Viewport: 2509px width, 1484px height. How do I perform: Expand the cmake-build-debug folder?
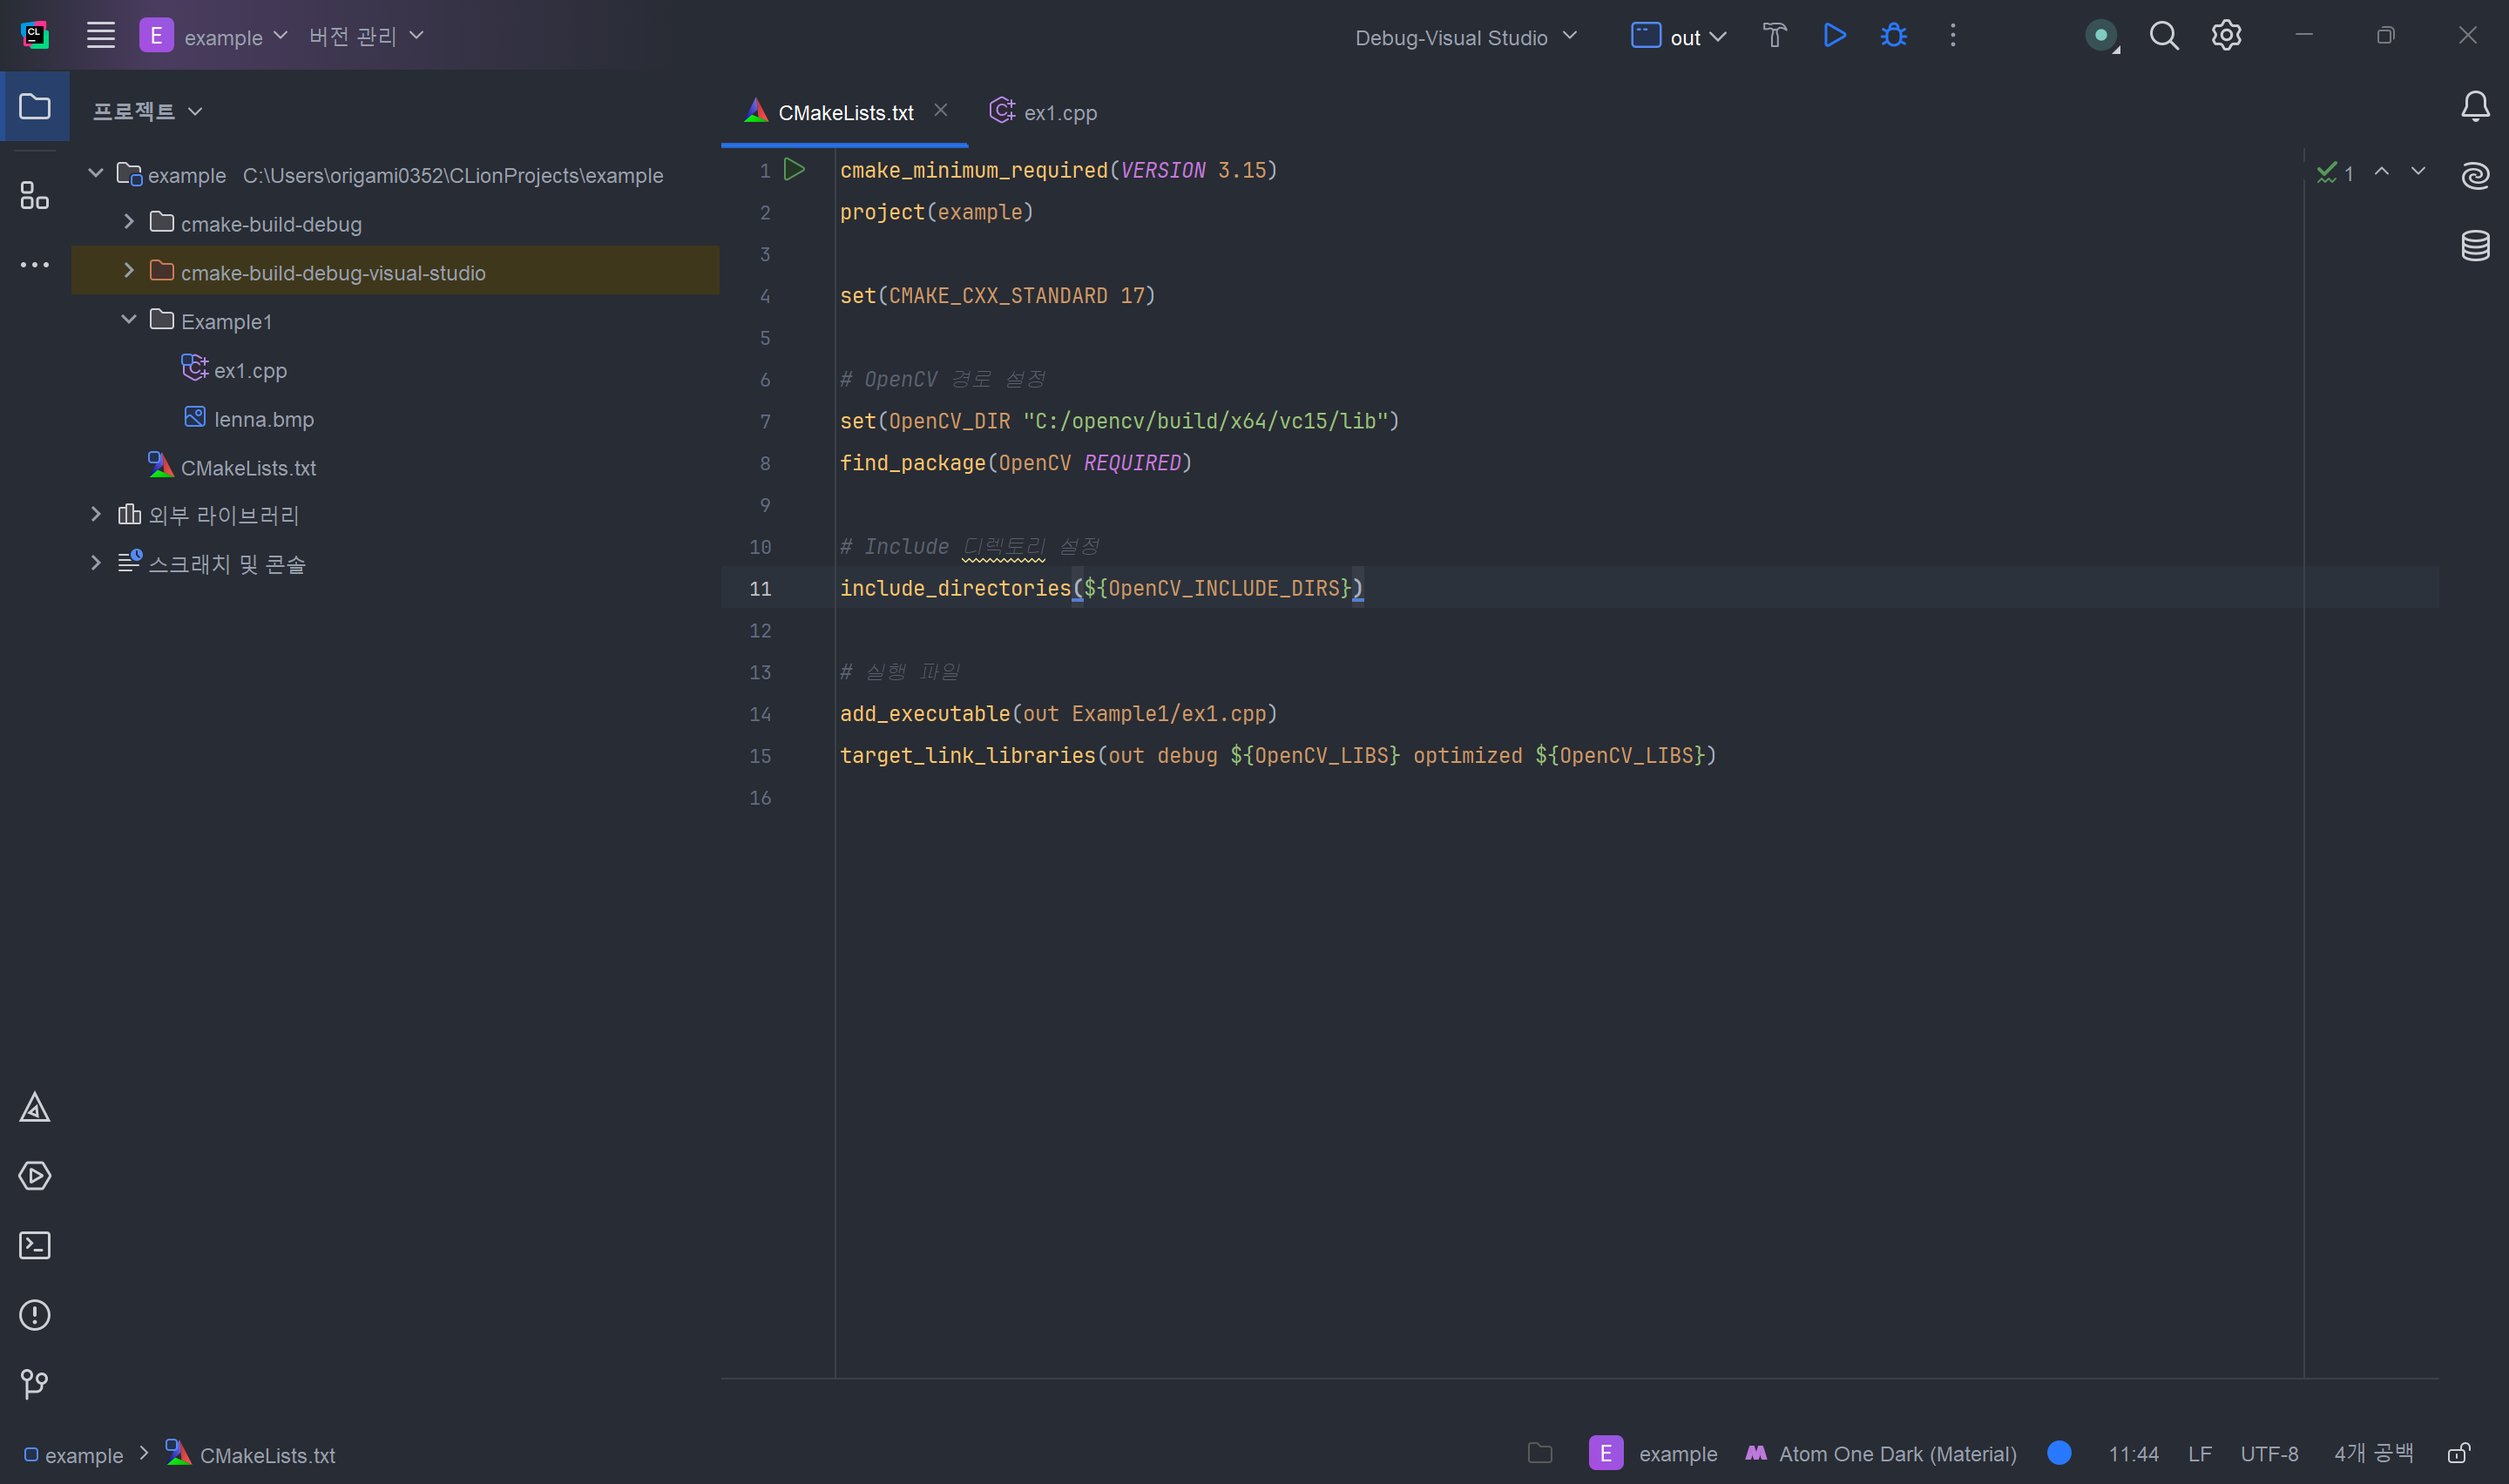pos(129,222)
